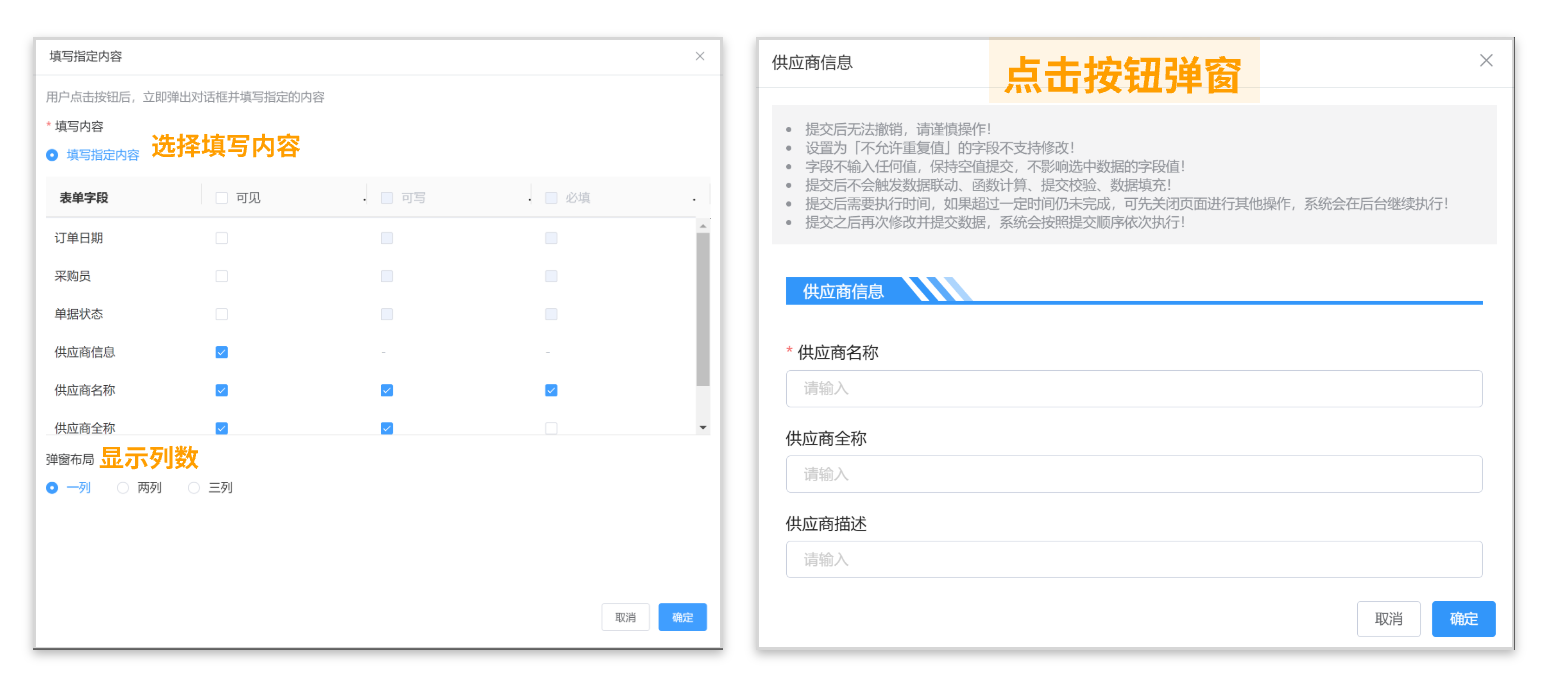This screenshot has height=680, width=1550.
Task: Close the 填写指定内容 dialog
Action: click(699, 57)
